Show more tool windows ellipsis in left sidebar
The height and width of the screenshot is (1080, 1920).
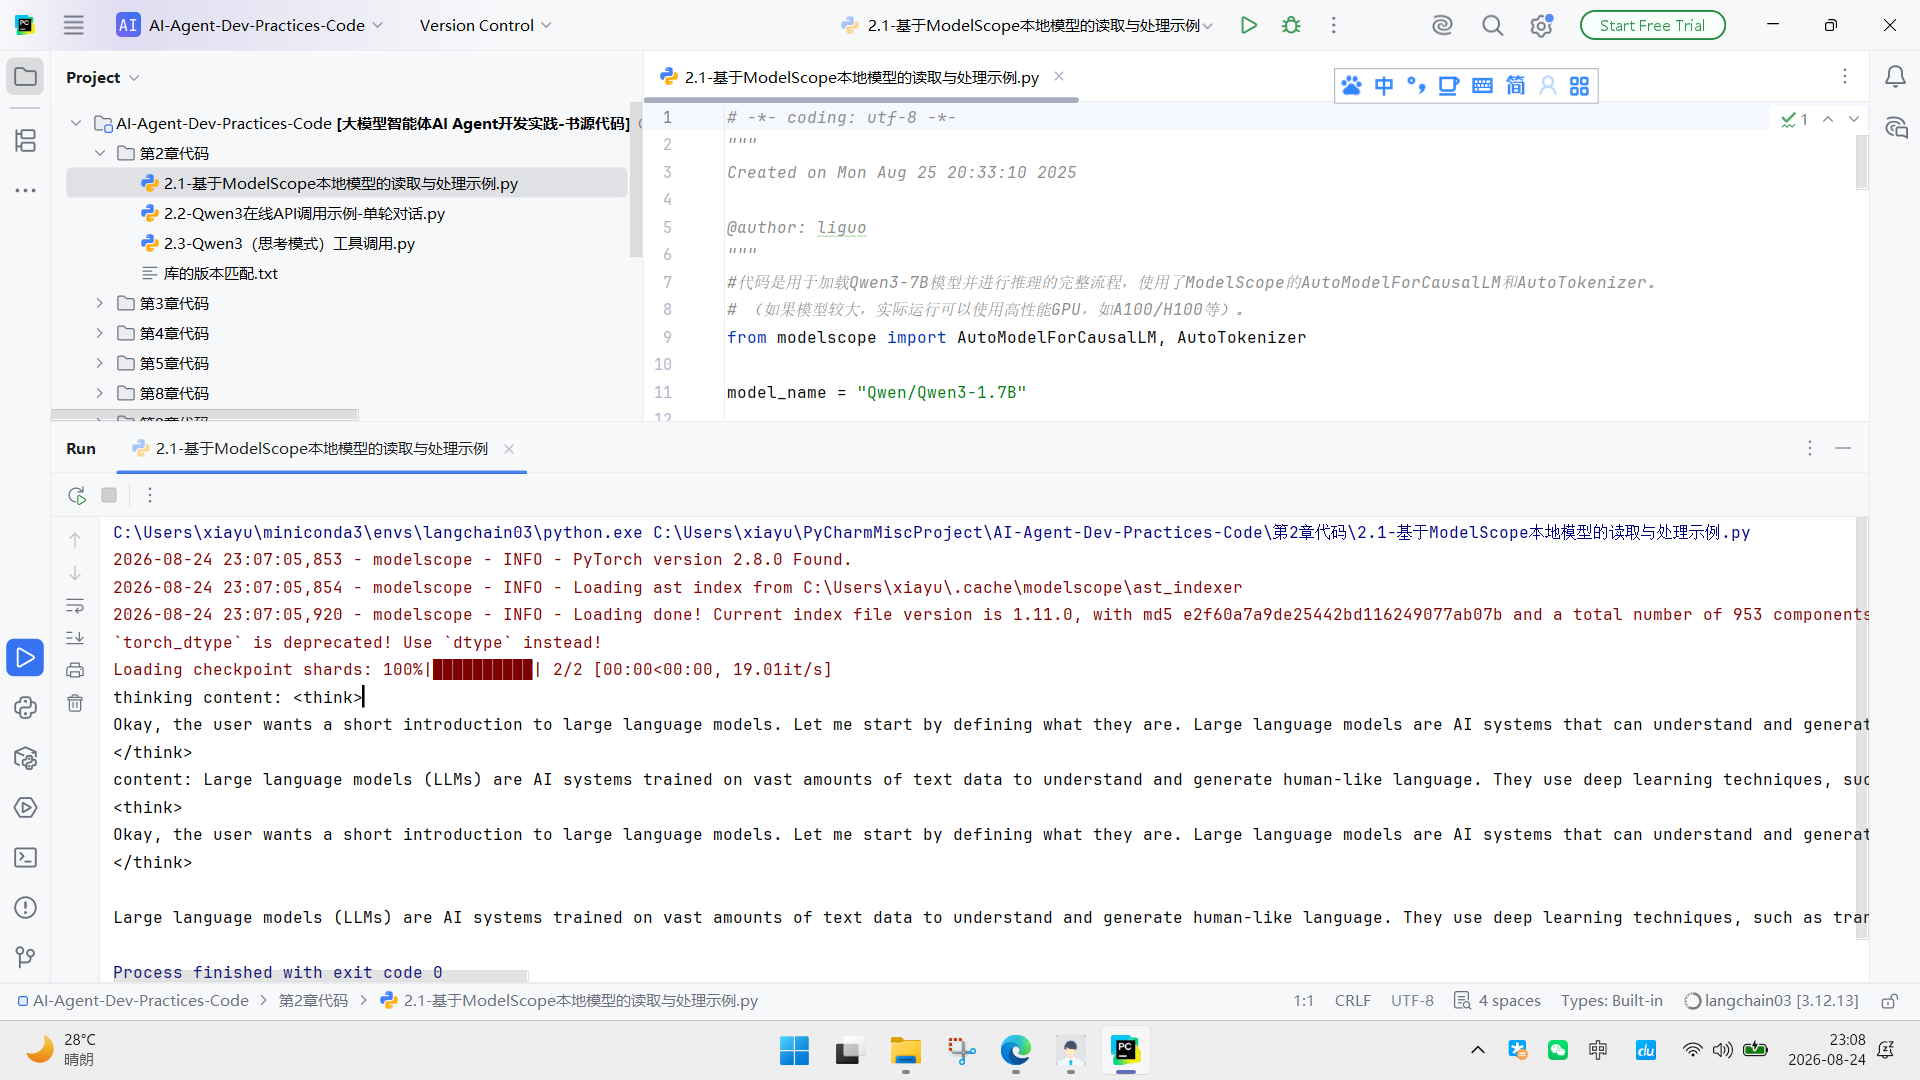(26, 190)
